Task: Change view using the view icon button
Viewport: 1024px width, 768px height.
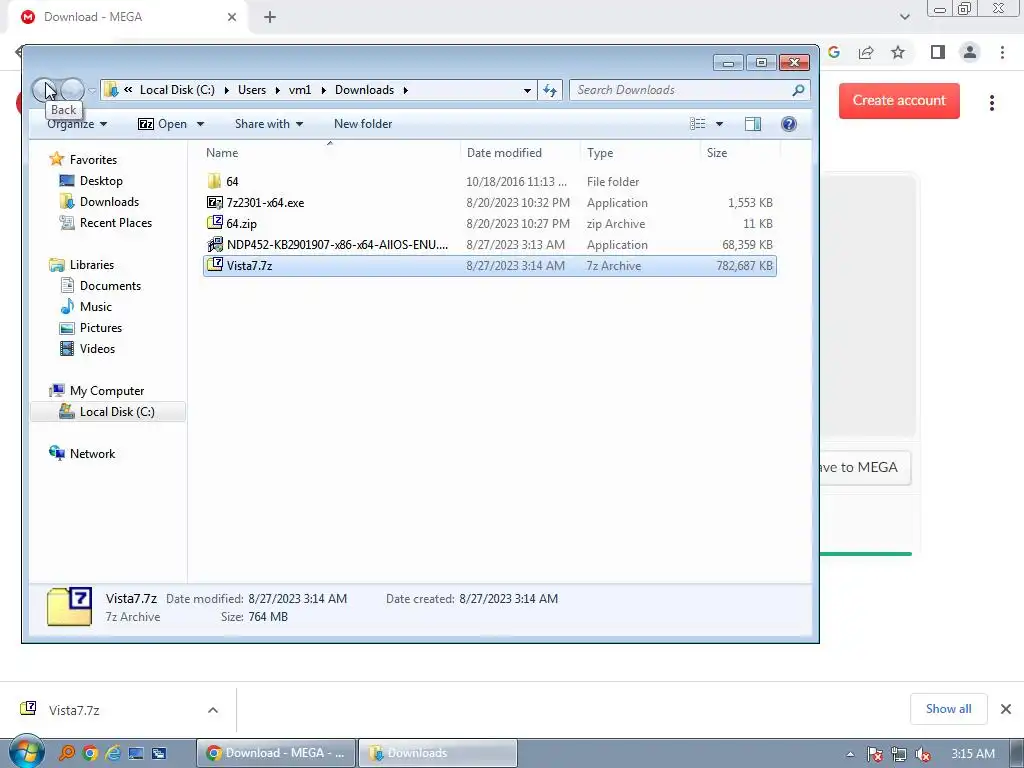Action: (697, 124)
